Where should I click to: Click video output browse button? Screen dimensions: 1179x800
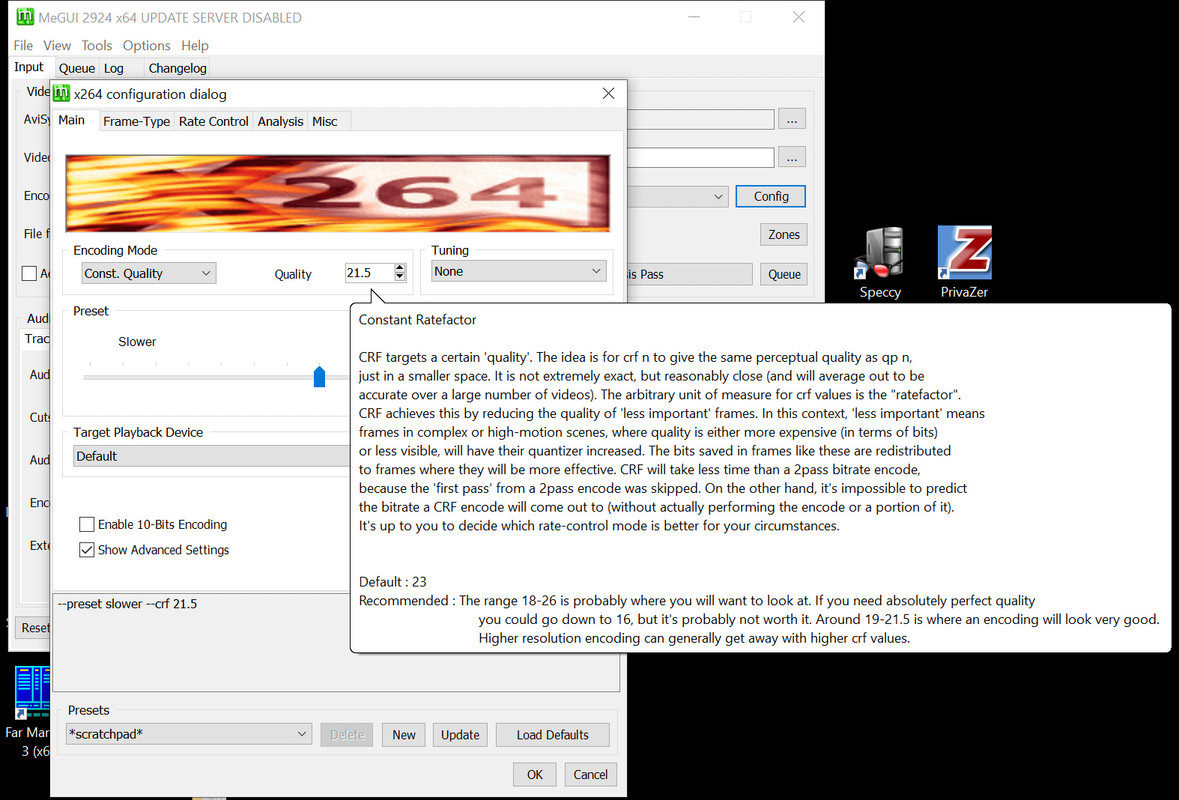(x=792, y=157)
